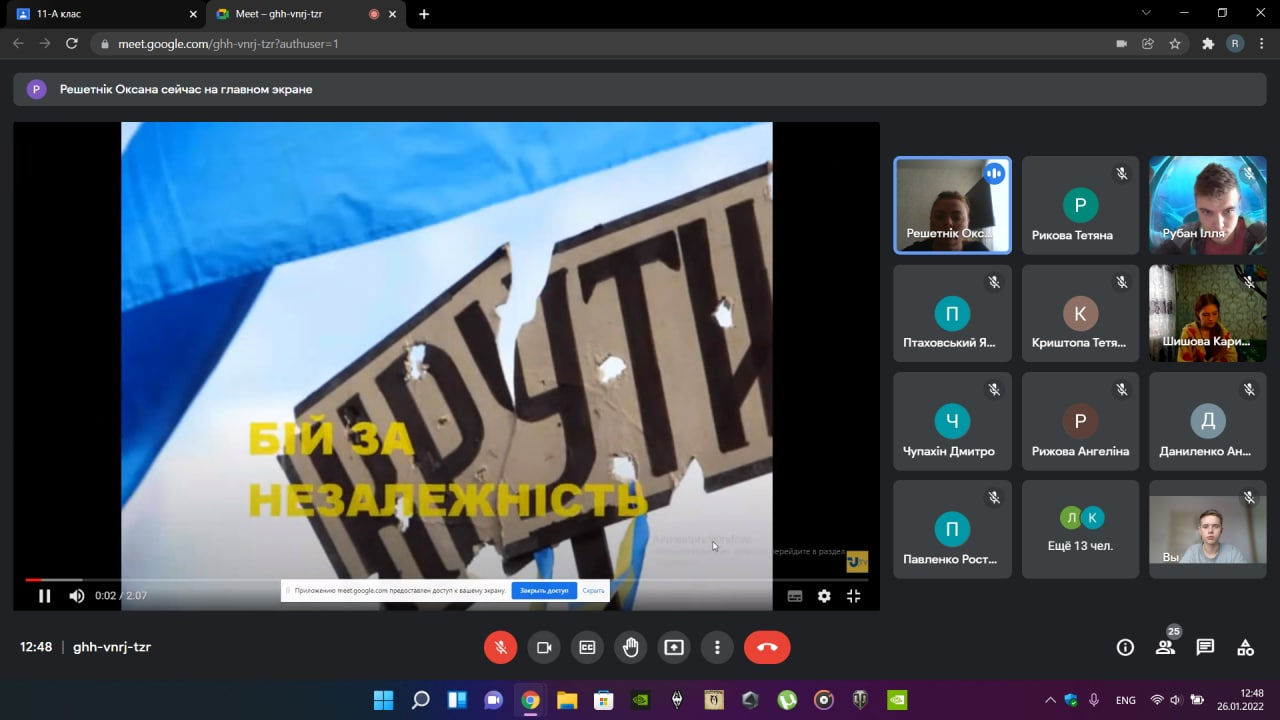This screenshot has height=720, width=1280.
Task: Click the Чупахін Дмитро participant tile
Action: [x=952, y=421]
